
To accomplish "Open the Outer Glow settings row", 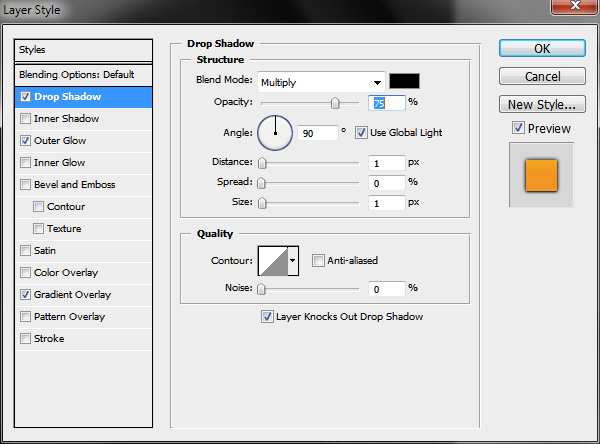I will tap(83, 140).
